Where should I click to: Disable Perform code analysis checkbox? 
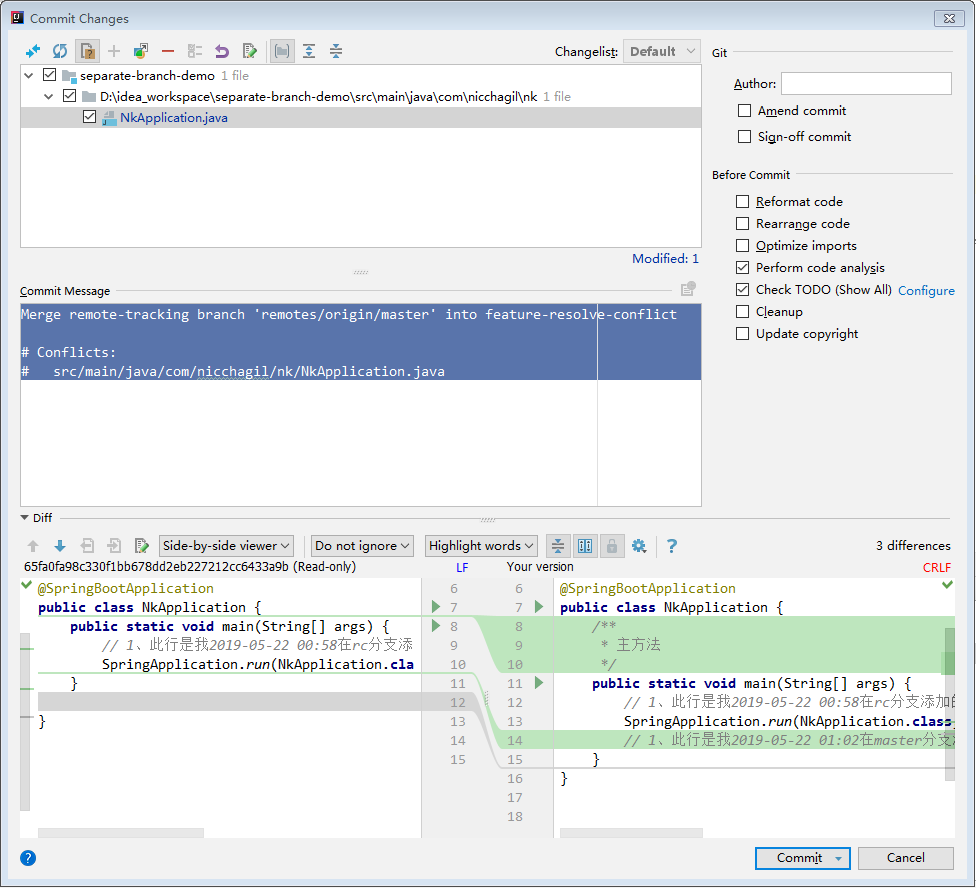(743, 268)
